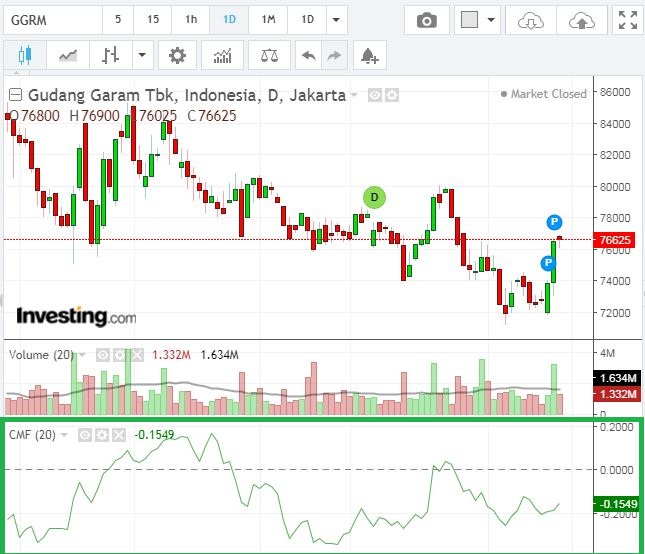Click the red 1.332M volume label
The width and height of the screenshot is (645, 554).
pos(617,394)
